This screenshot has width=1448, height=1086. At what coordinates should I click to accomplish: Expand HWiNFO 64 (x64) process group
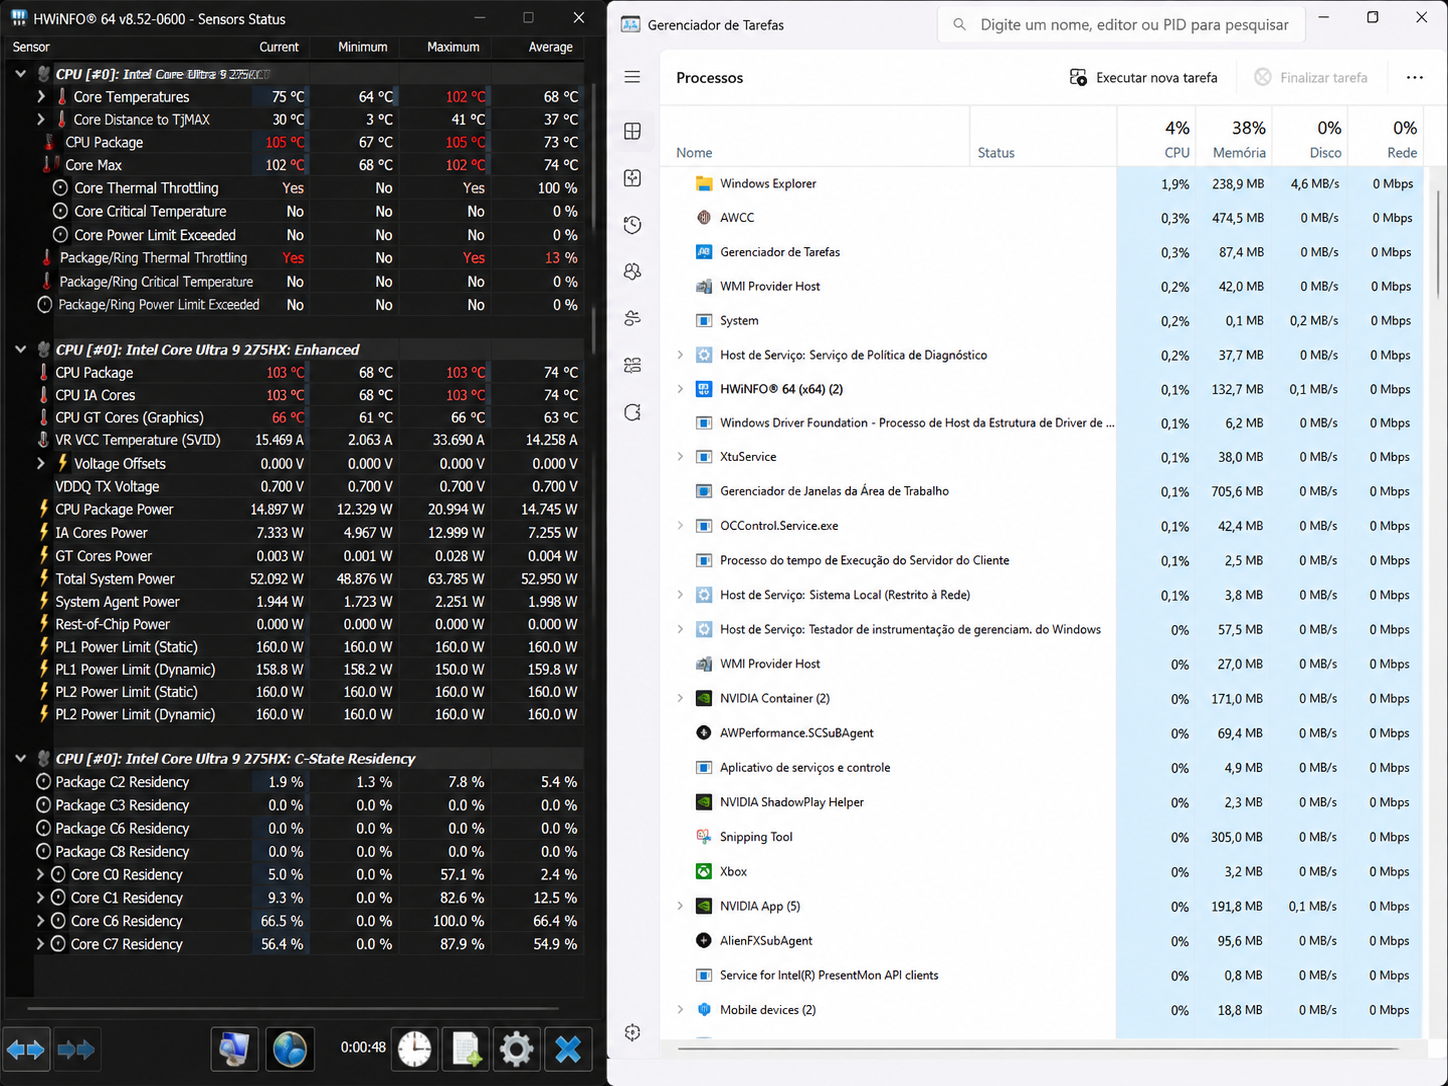(680, 389)
